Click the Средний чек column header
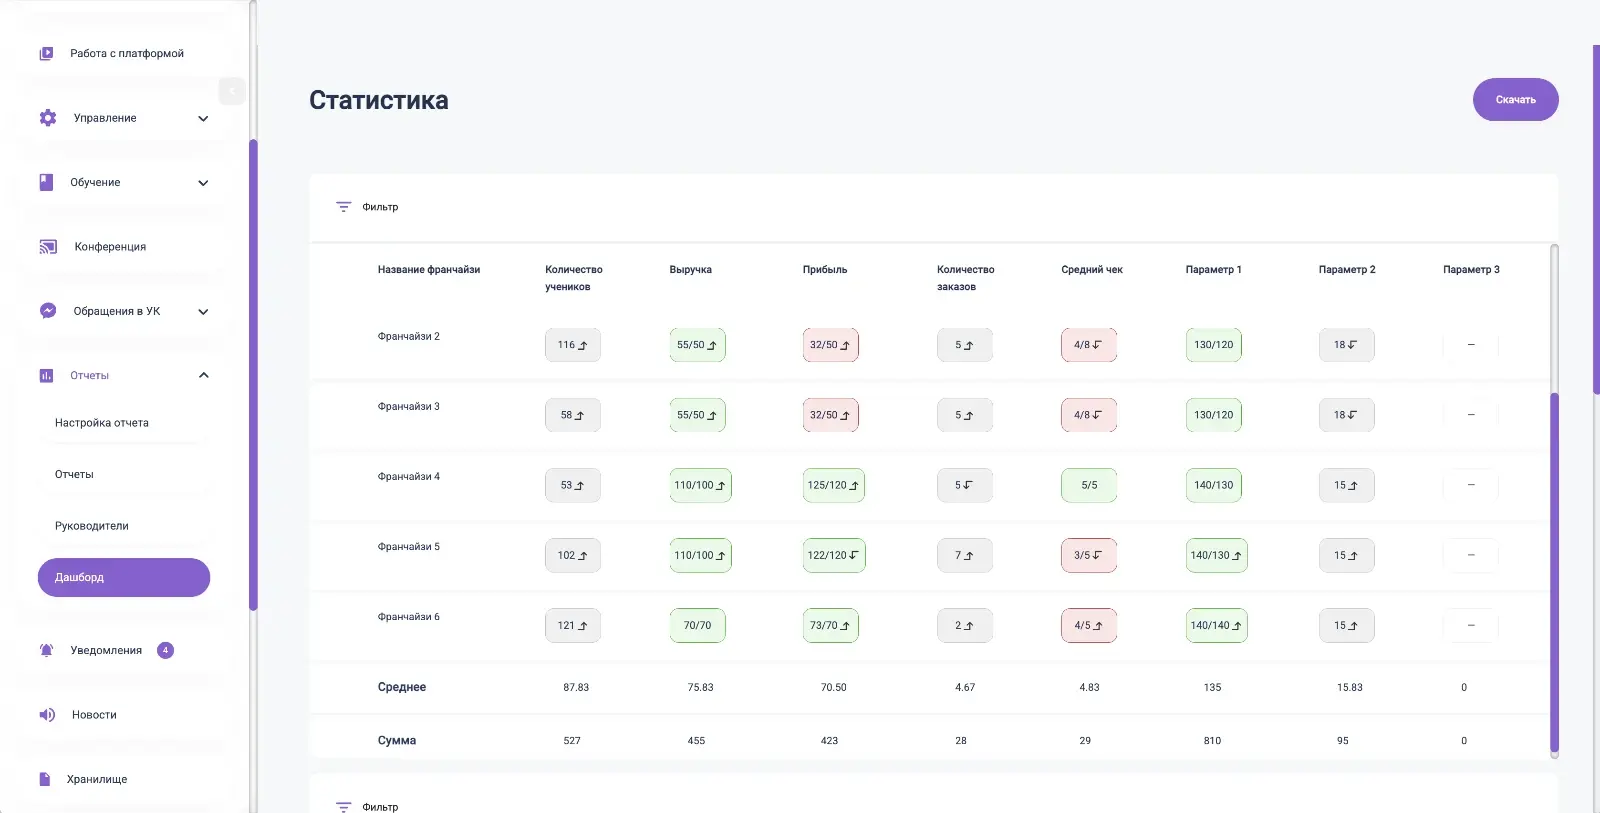The image size is (1600, 813). pyautogui.click(x=1092, y=270)
